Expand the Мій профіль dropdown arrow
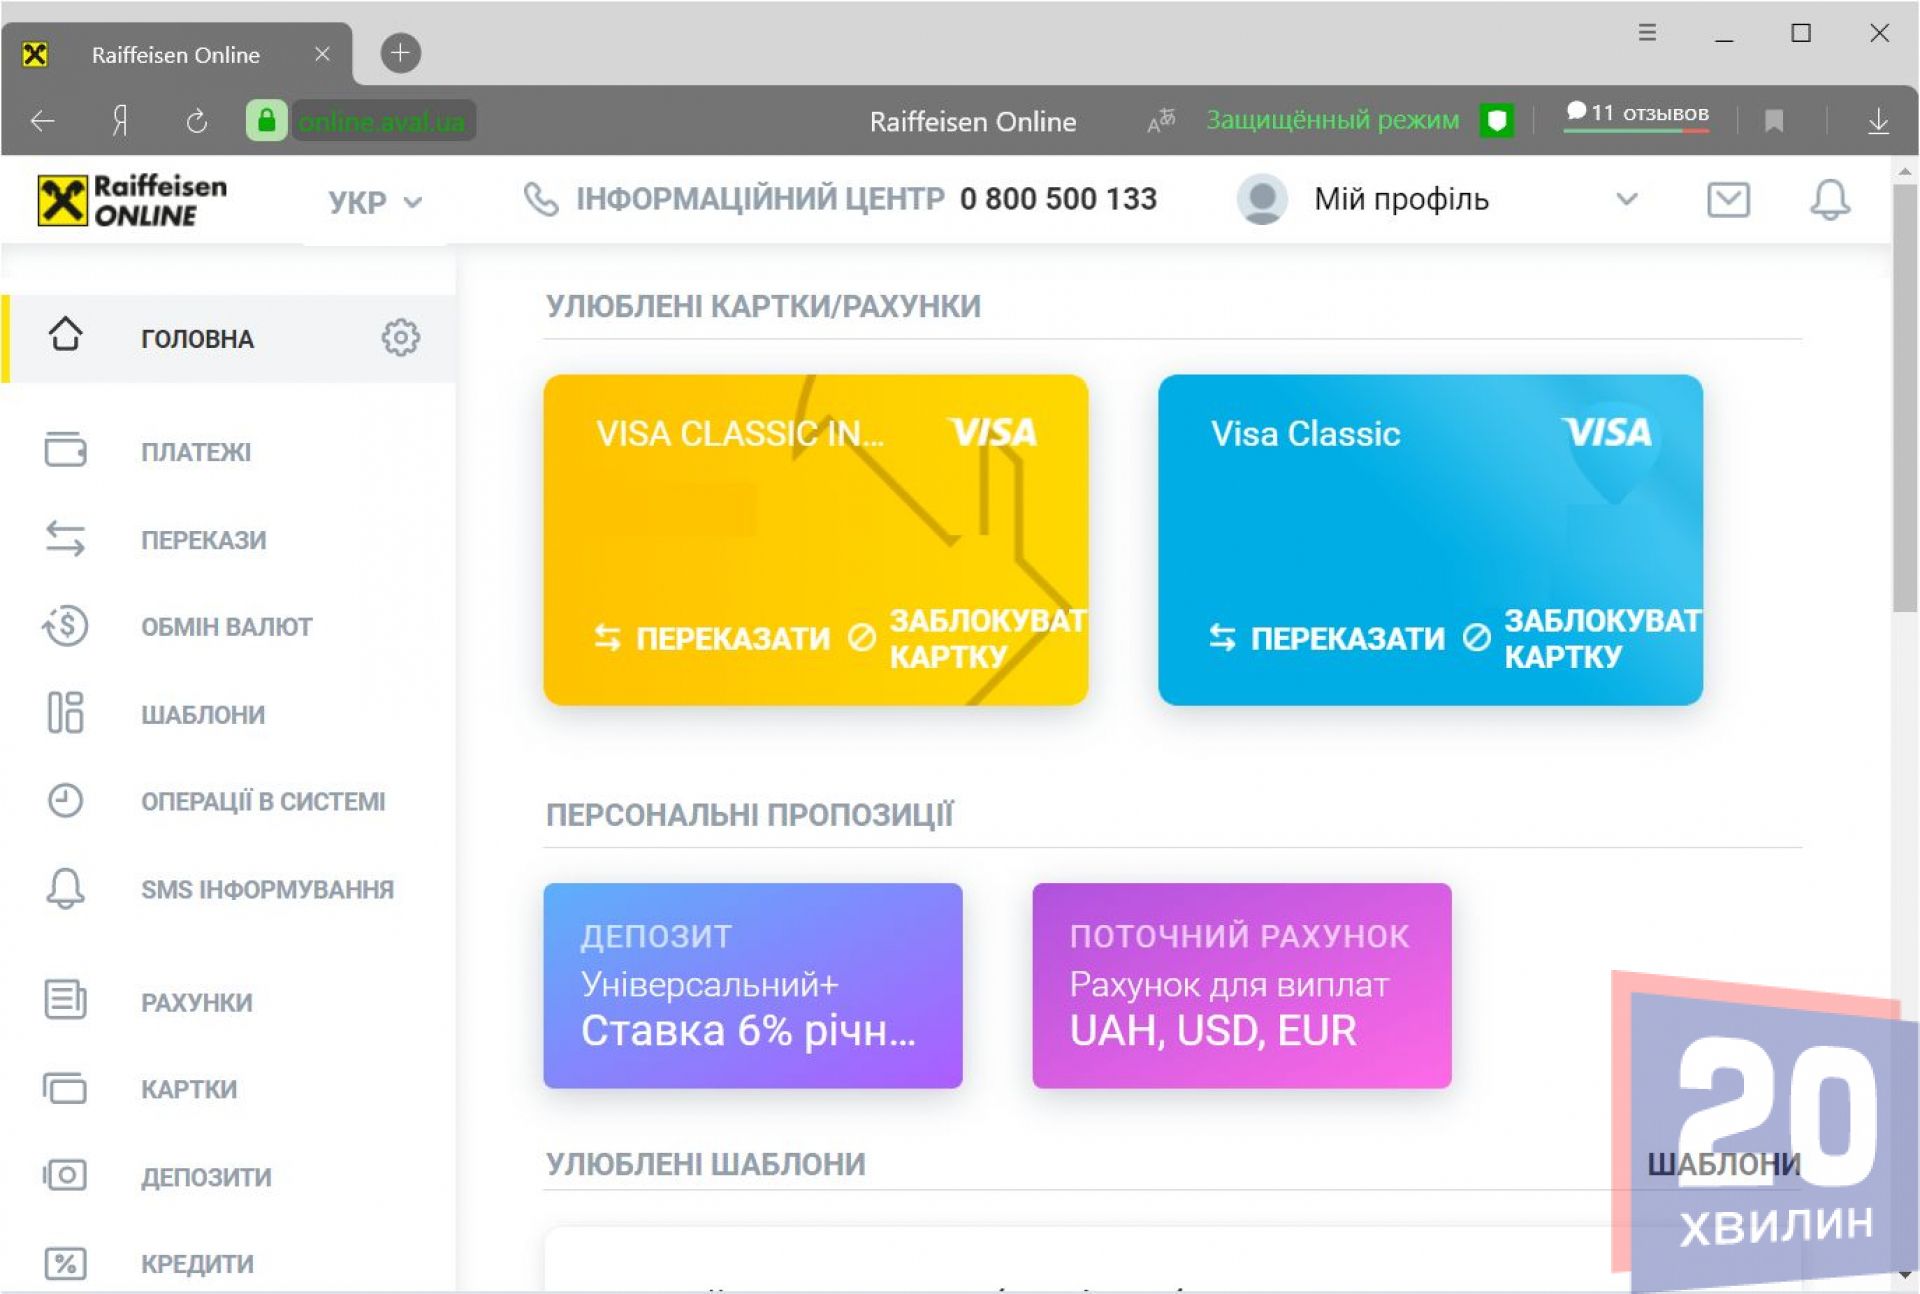The width and height of the screenshot is (1920, 1294). point(1626,199)
